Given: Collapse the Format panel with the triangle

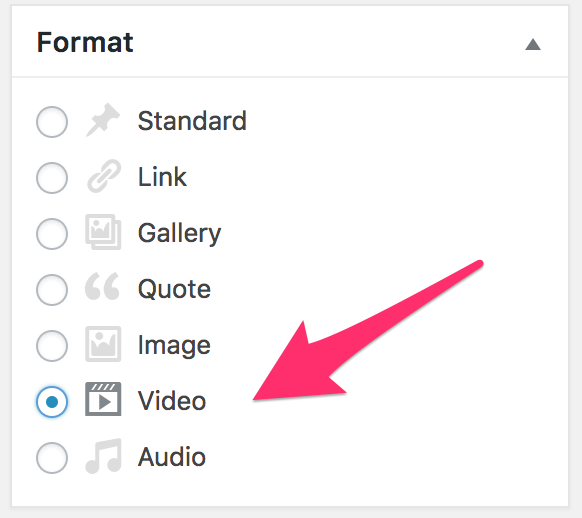Looking at the screenshot, I should click(533, 44).
